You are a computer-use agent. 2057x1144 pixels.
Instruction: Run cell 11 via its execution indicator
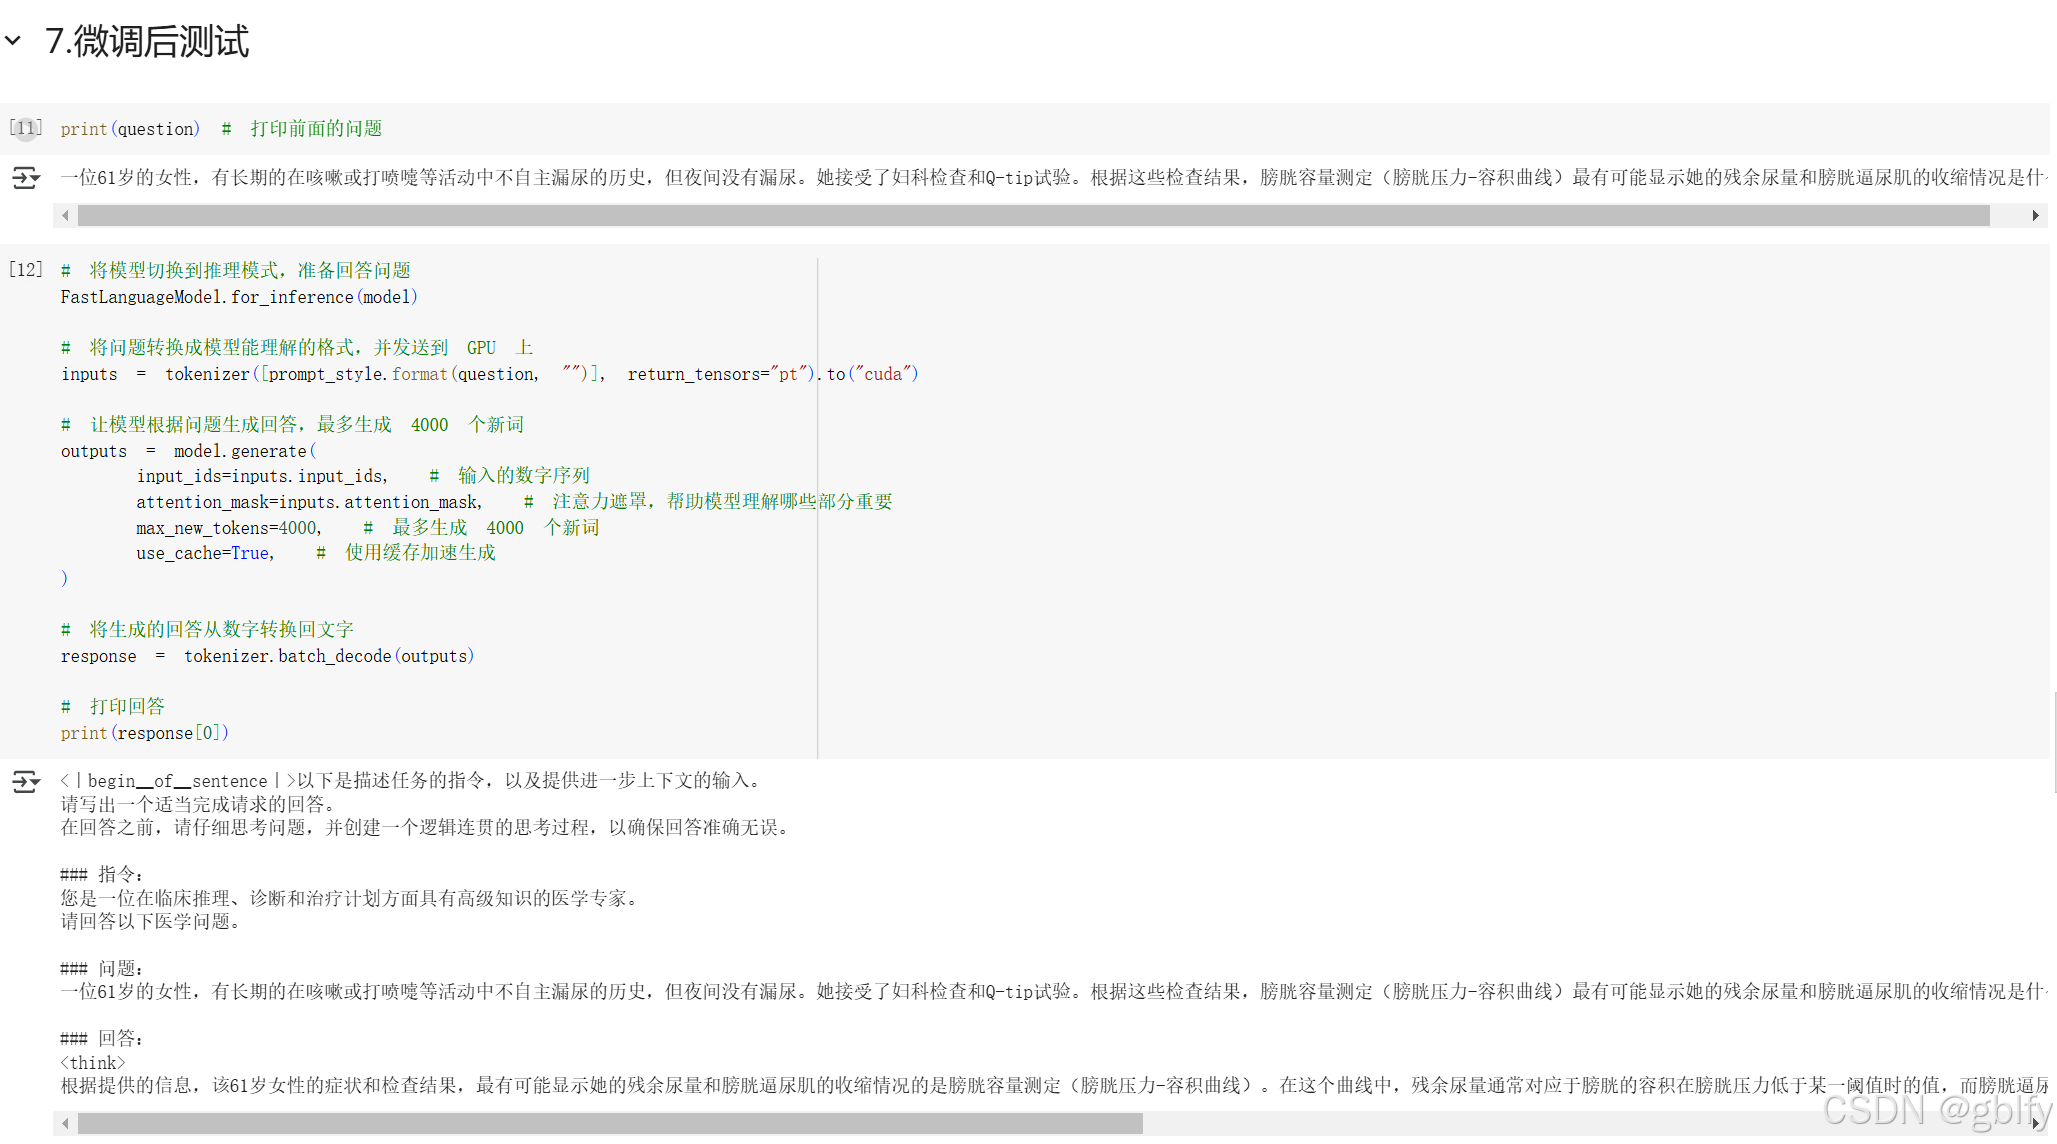pyautogui.click(x=26, y=128)
